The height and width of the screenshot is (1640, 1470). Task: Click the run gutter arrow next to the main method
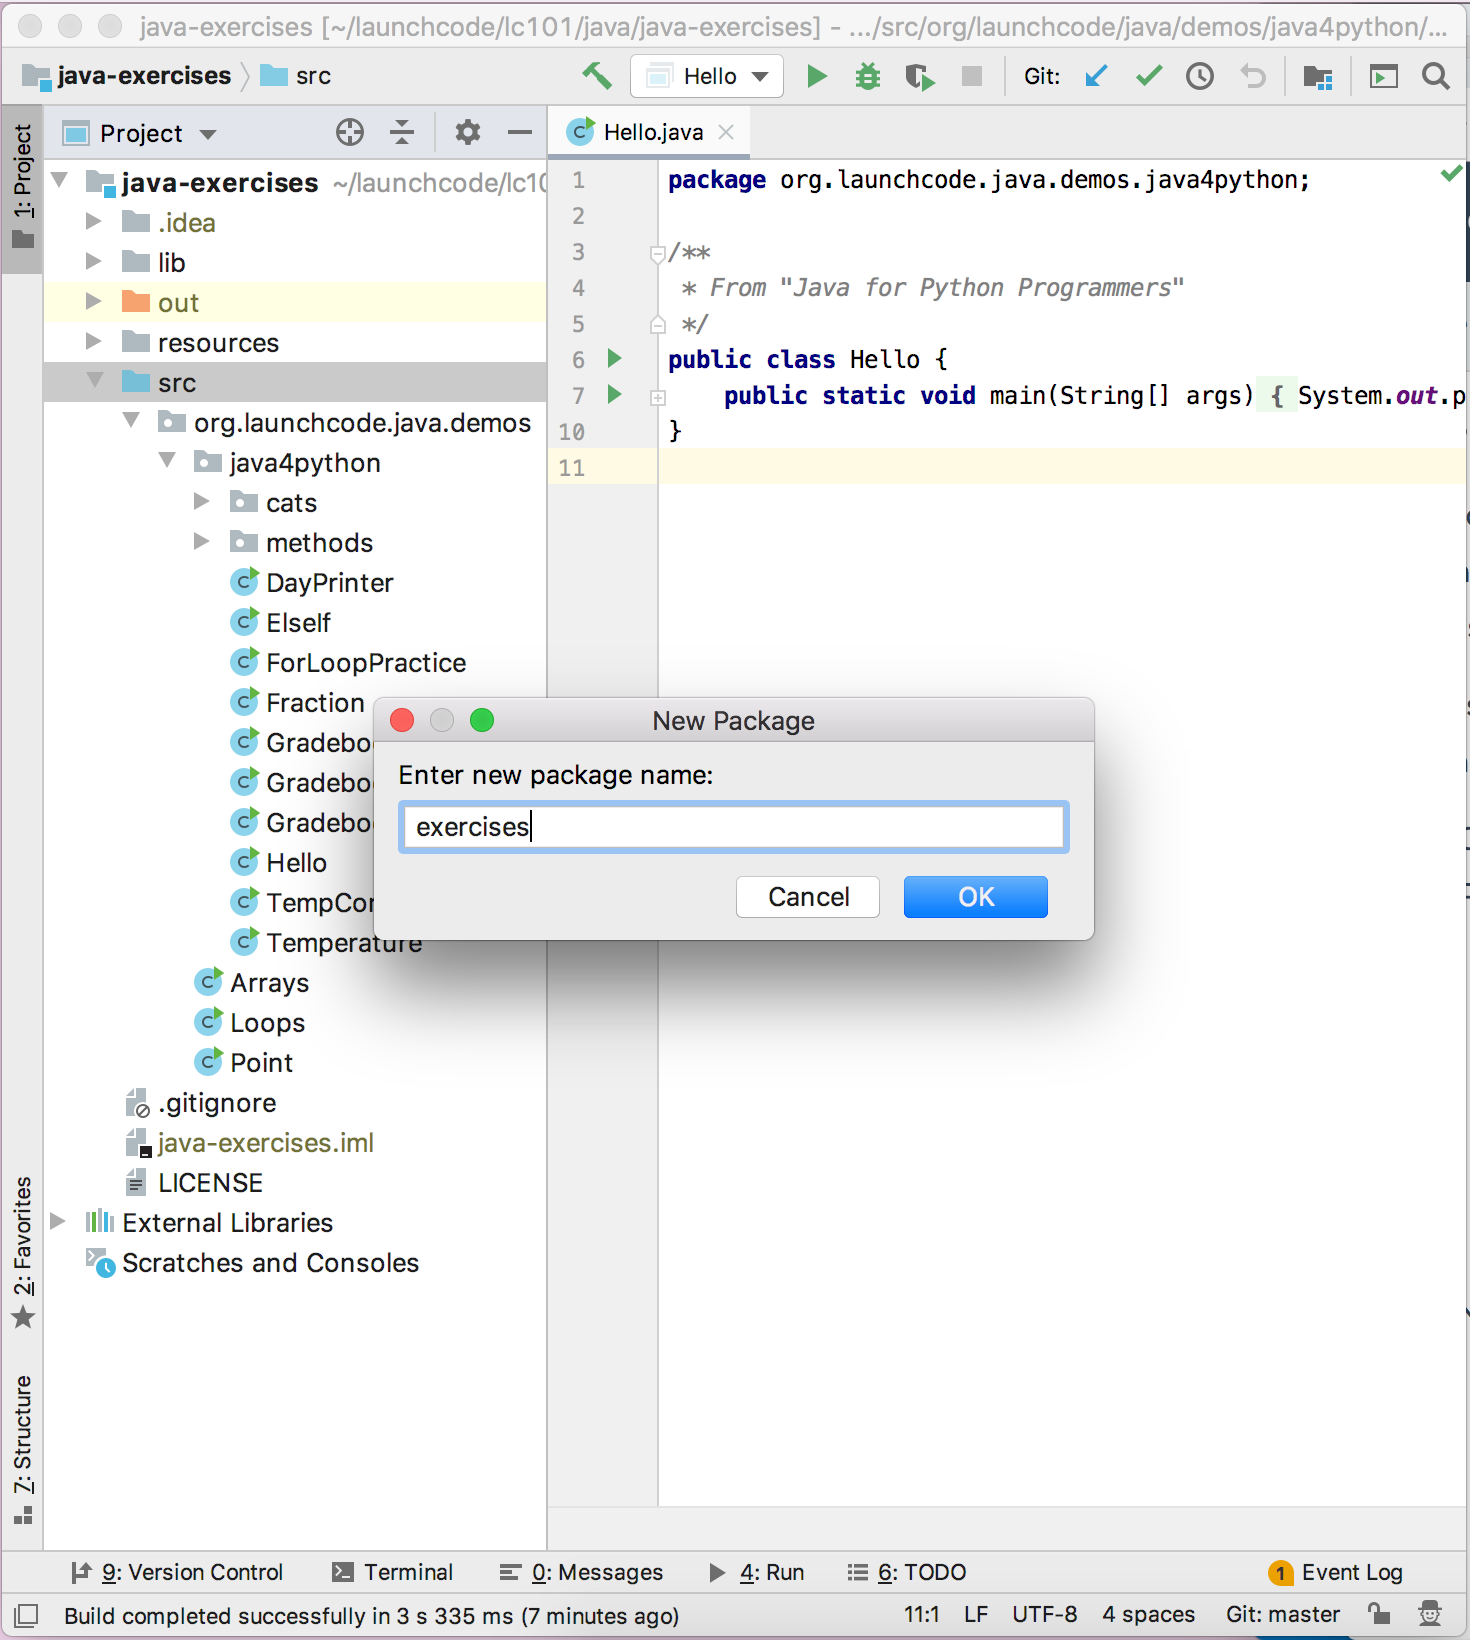pyautogui.click(x=615, y=394)
